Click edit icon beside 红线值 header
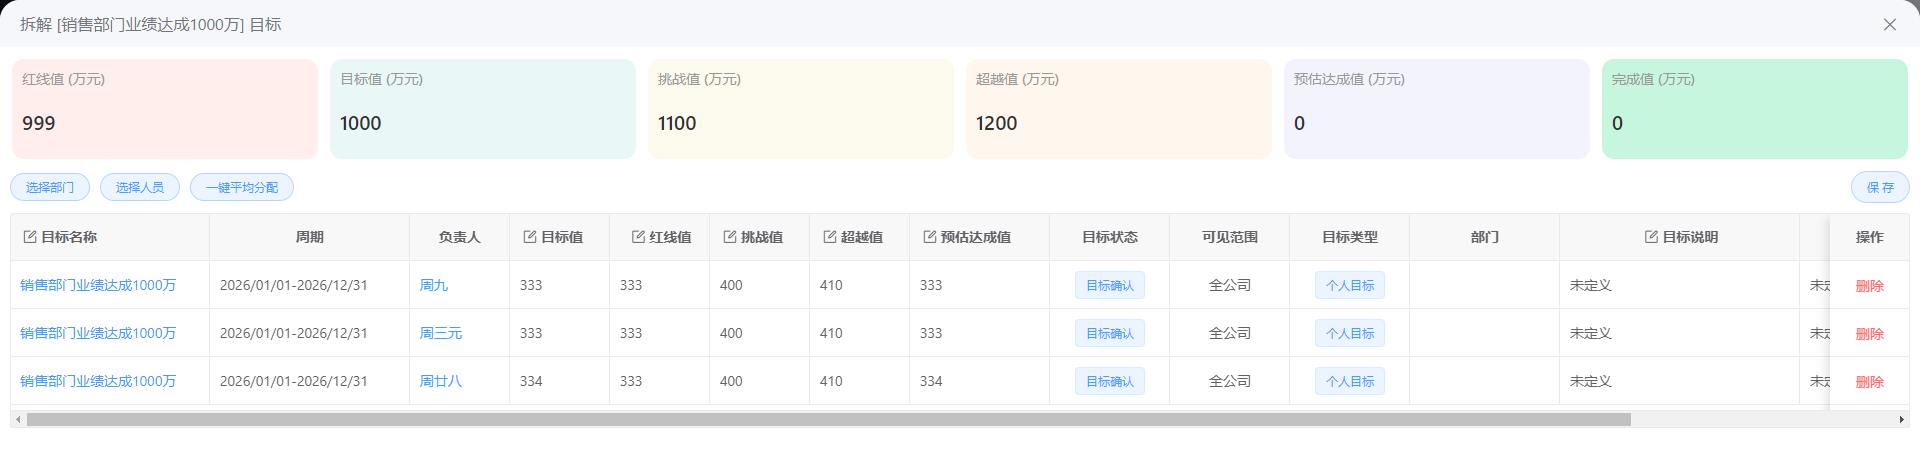This screenshot has width=1920, height=460. point(638,237)
